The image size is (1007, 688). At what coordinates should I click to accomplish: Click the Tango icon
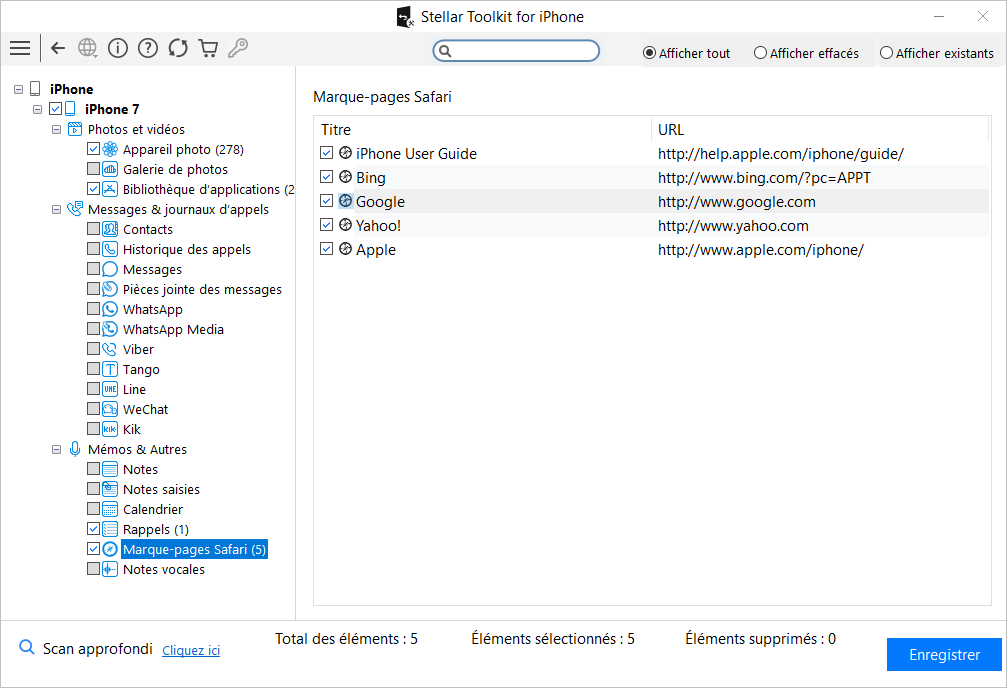(x=110, y=369)
